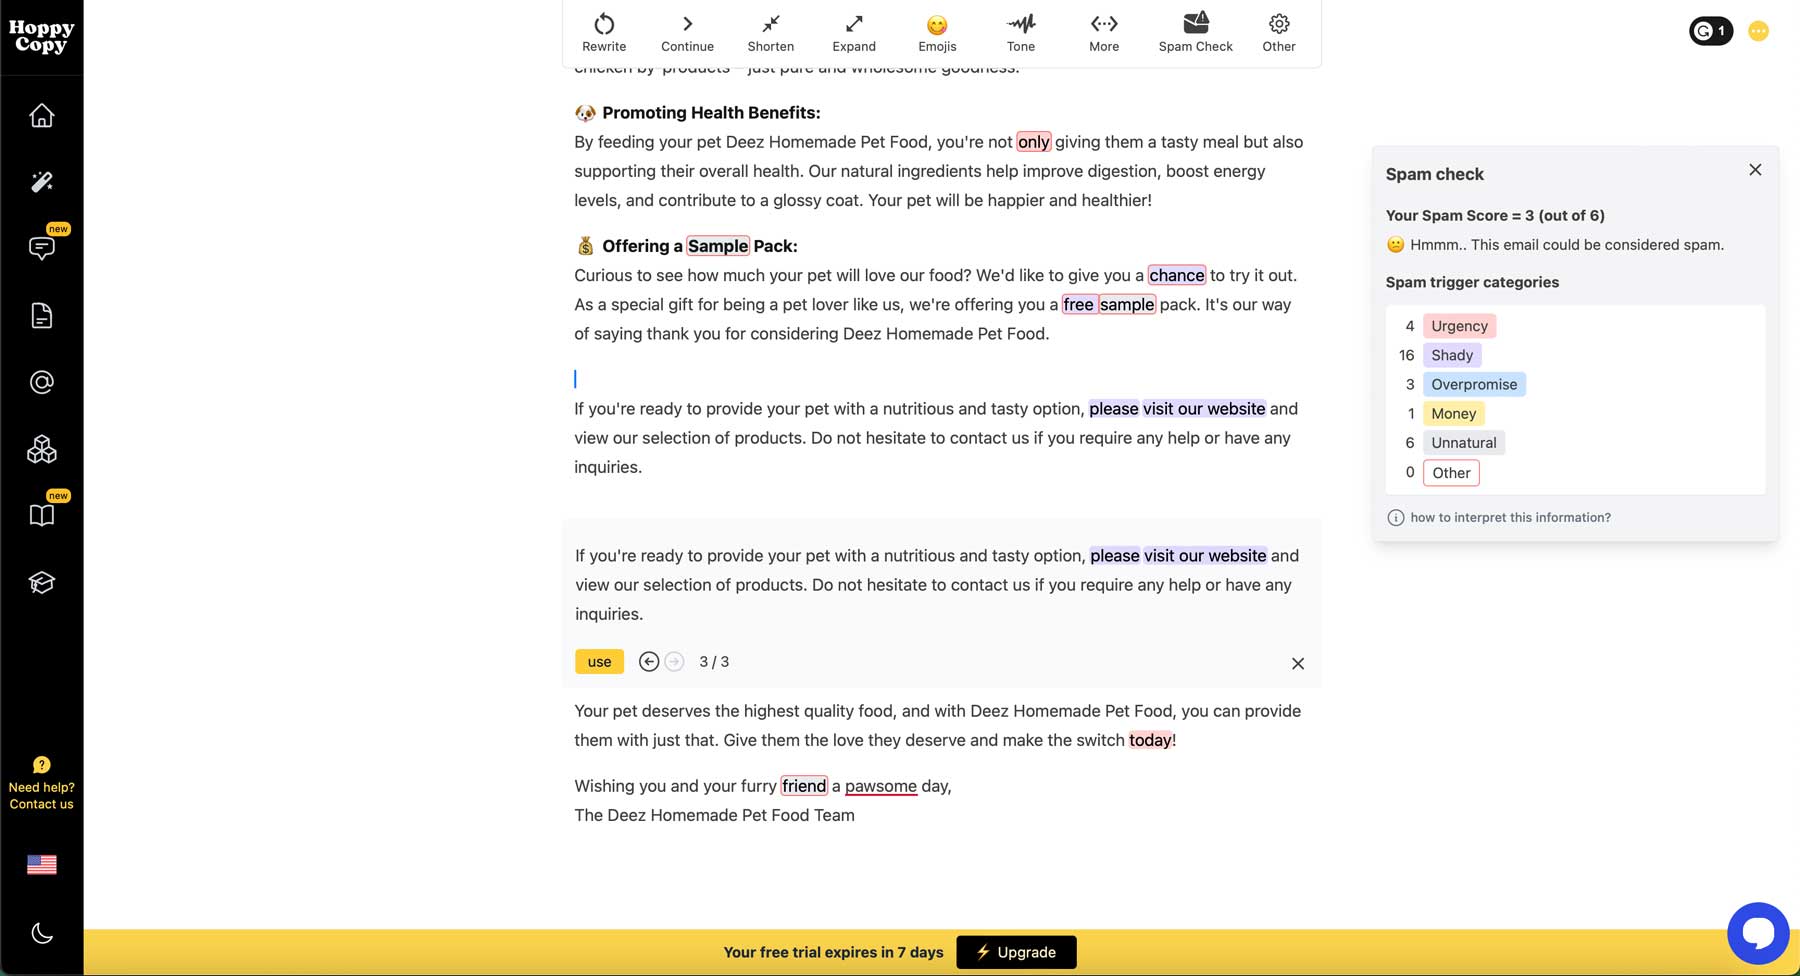Expand the text using the Expand tool
The width and height of the screenshot is (1800, 976).
pos(853,30)
